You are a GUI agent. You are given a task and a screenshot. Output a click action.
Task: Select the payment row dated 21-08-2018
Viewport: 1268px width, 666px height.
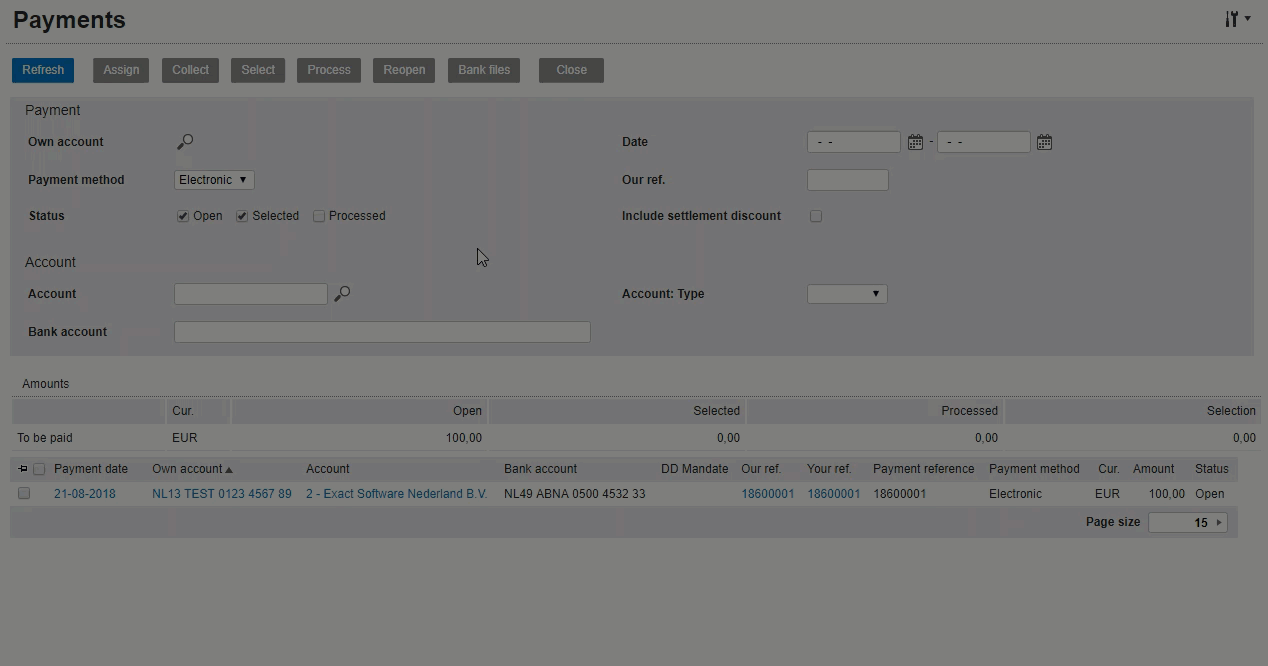click(24, 494)
